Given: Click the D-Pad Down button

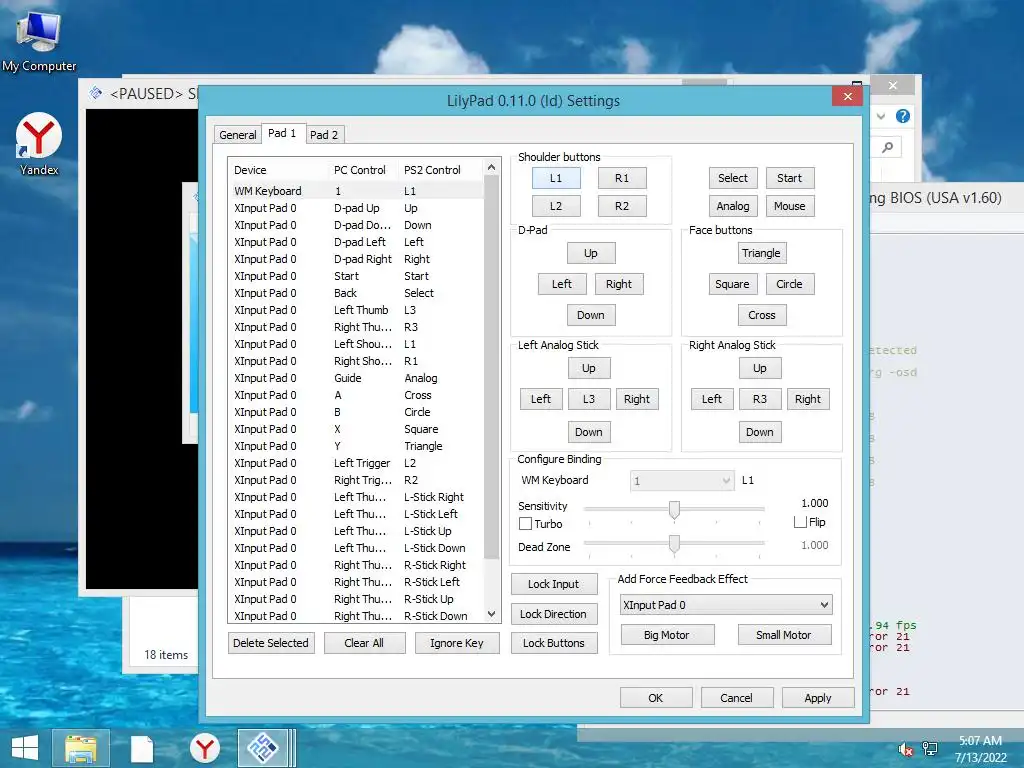Looking at the screenshot, I should (591, 315).
